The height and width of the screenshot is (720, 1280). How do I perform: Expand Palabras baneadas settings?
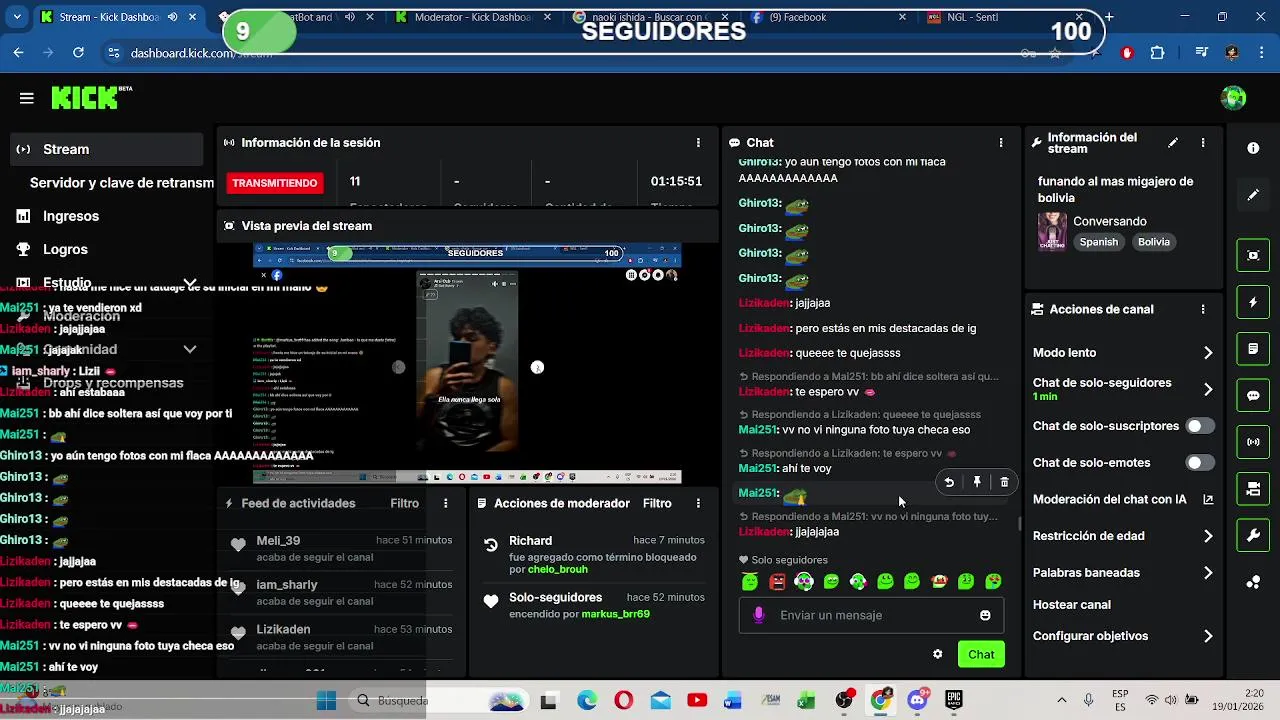point(1208,573)
